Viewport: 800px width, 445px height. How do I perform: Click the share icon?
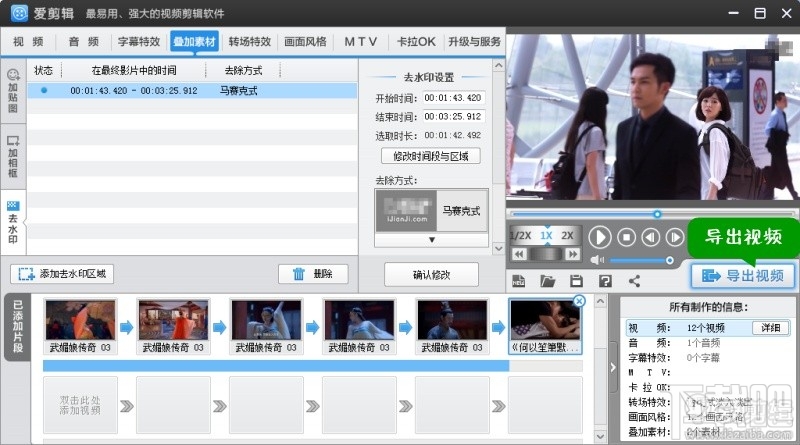(634, 281)
